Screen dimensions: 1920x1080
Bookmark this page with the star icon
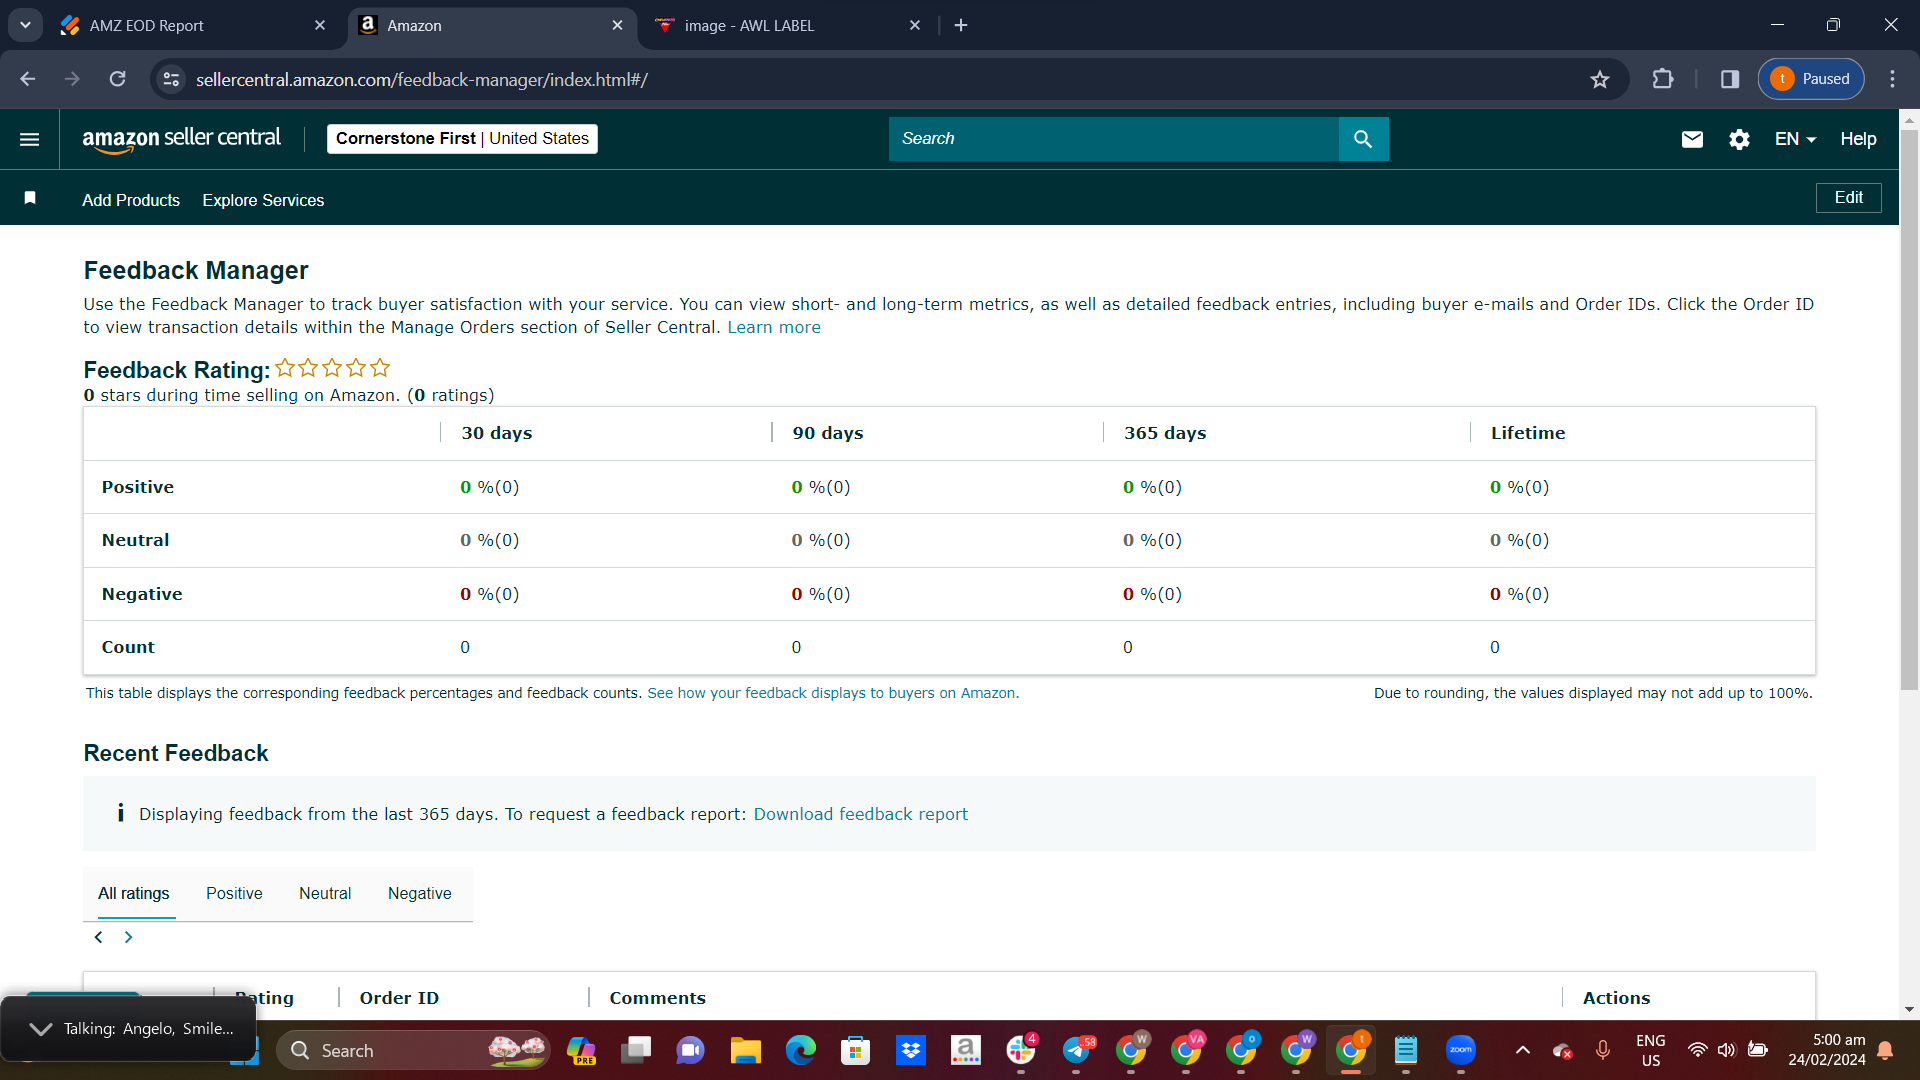coord(1600,79)
